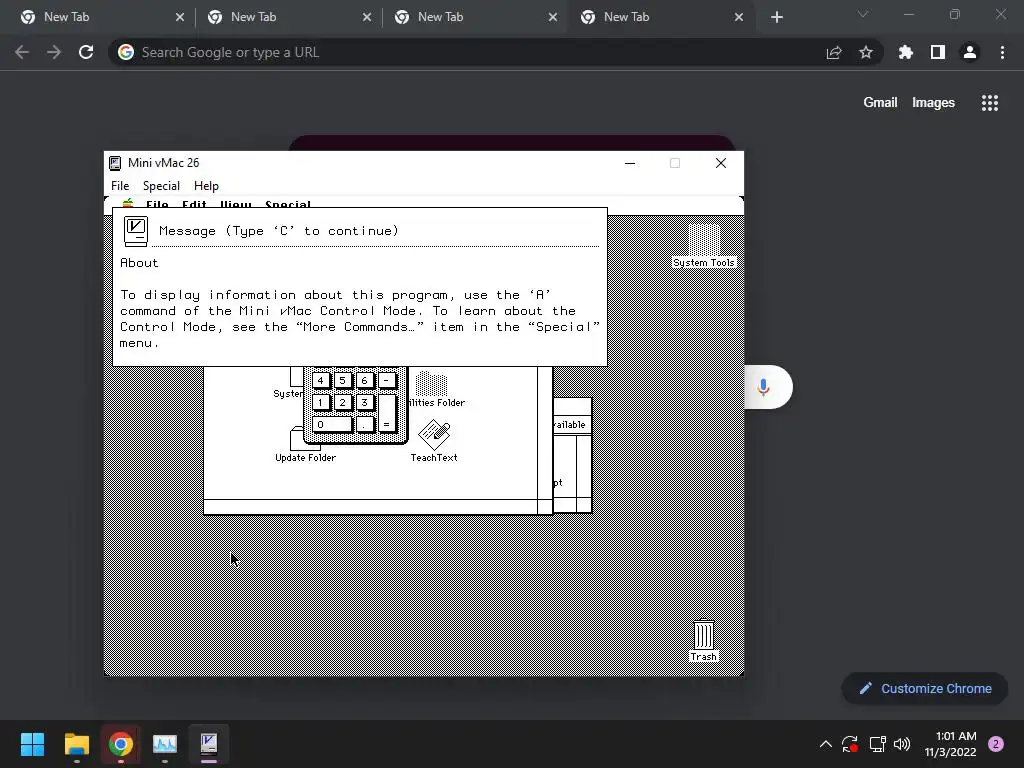This screenshot has width=1024, height=768.
Task: Switch to the second New Tab
Action: click(289, 17)
